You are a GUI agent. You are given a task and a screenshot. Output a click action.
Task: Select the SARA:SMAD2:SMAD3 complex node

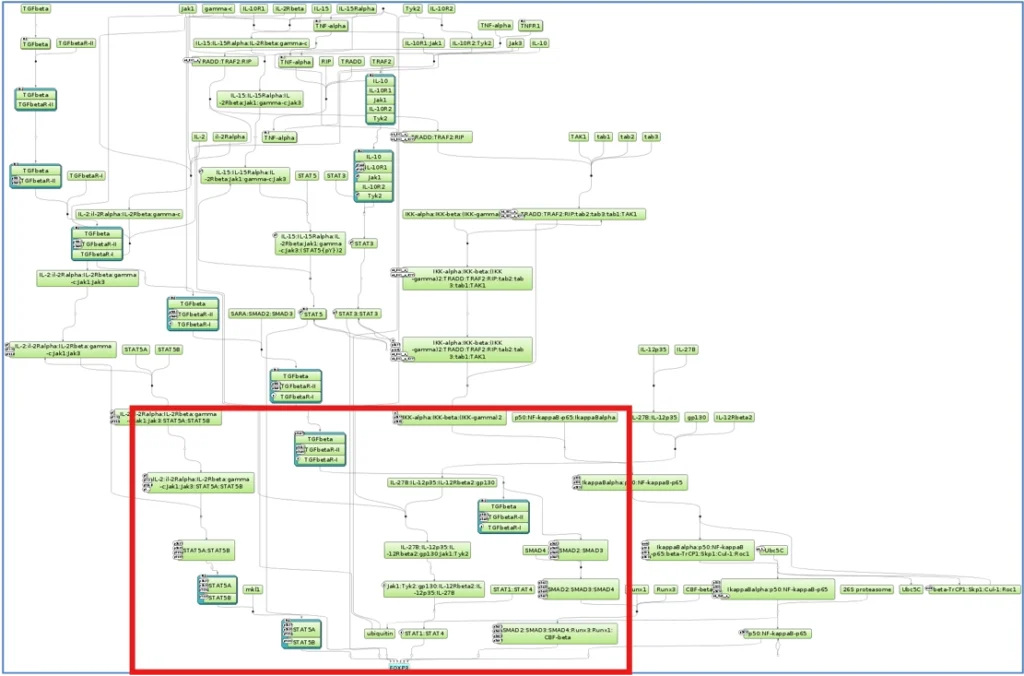pyautogui.click(x=262, y=314)
